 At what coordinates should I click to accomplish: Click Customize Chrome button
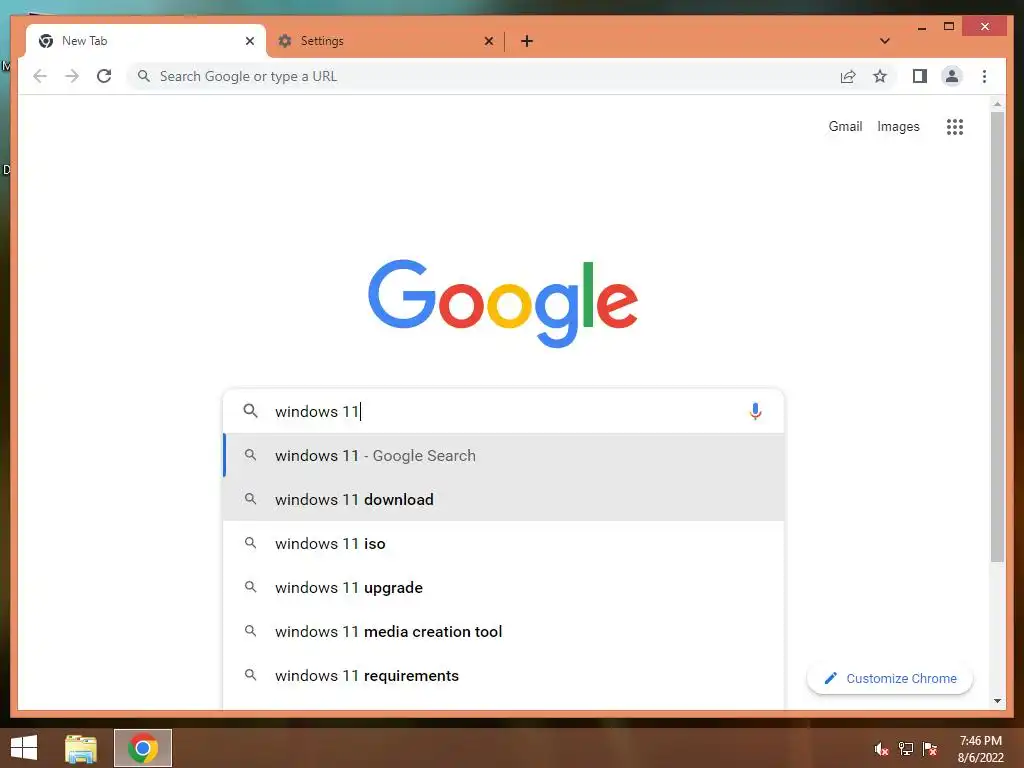pos(889,679)
